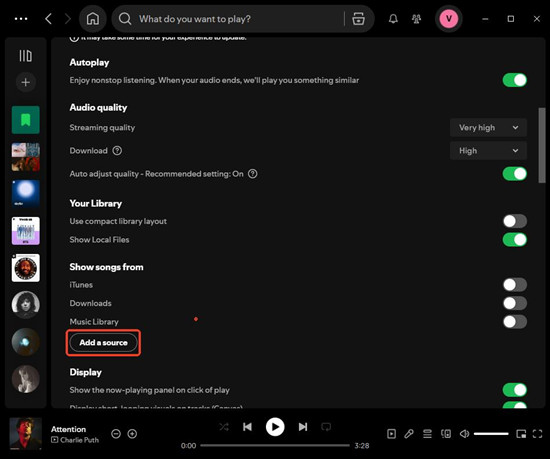Open Friend Activity icon
This screenshot has width=550, height=459.
click(x=416, y=19)
